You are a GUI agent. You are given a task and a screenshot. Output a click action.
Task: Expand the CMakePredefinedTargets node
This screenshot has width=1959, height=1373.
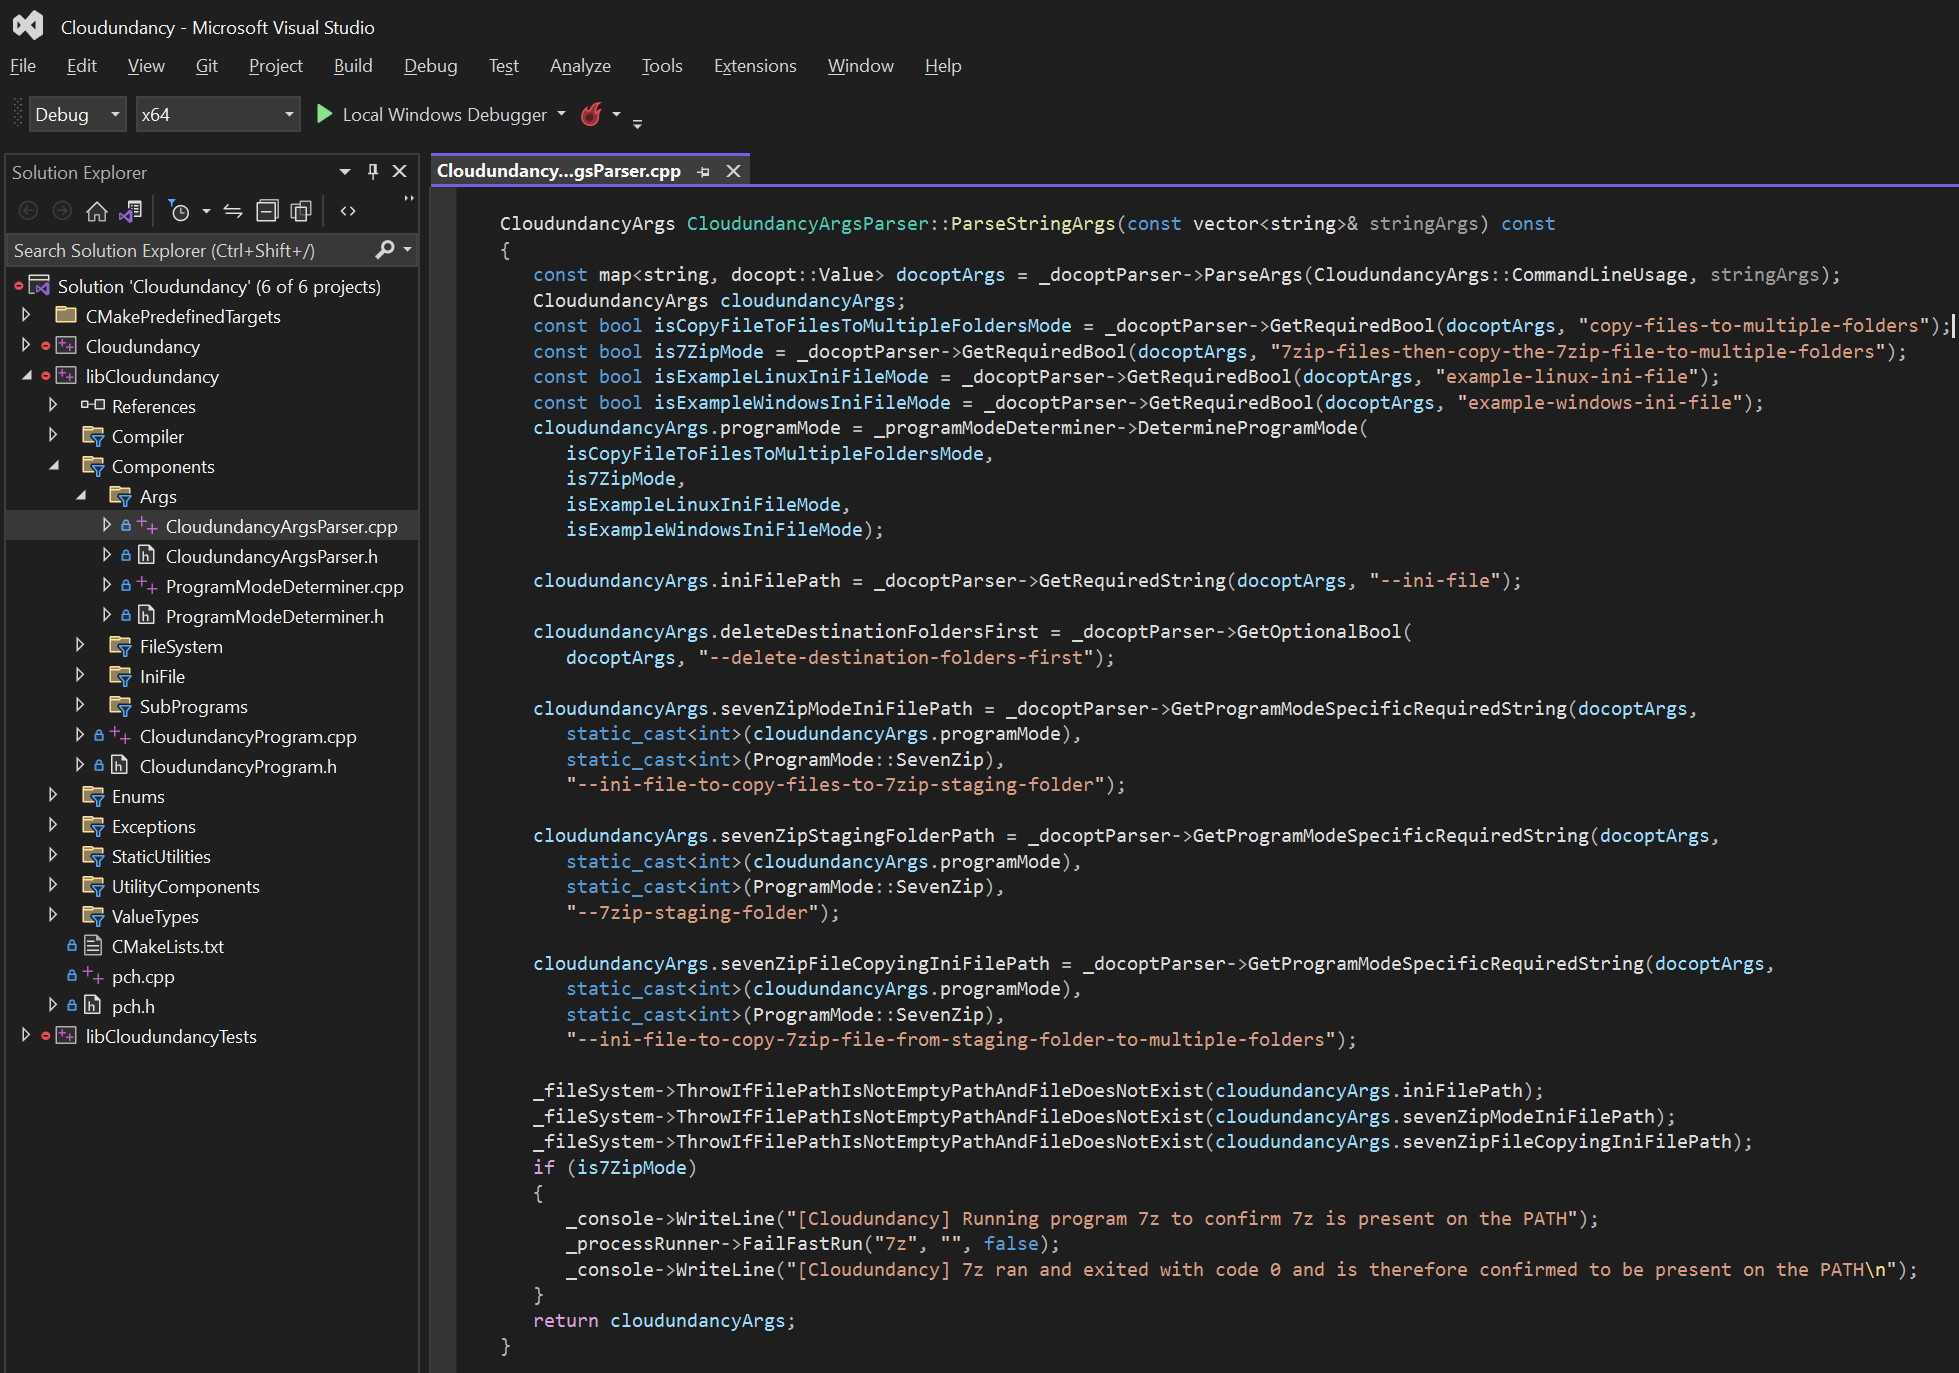pos(26,316)
